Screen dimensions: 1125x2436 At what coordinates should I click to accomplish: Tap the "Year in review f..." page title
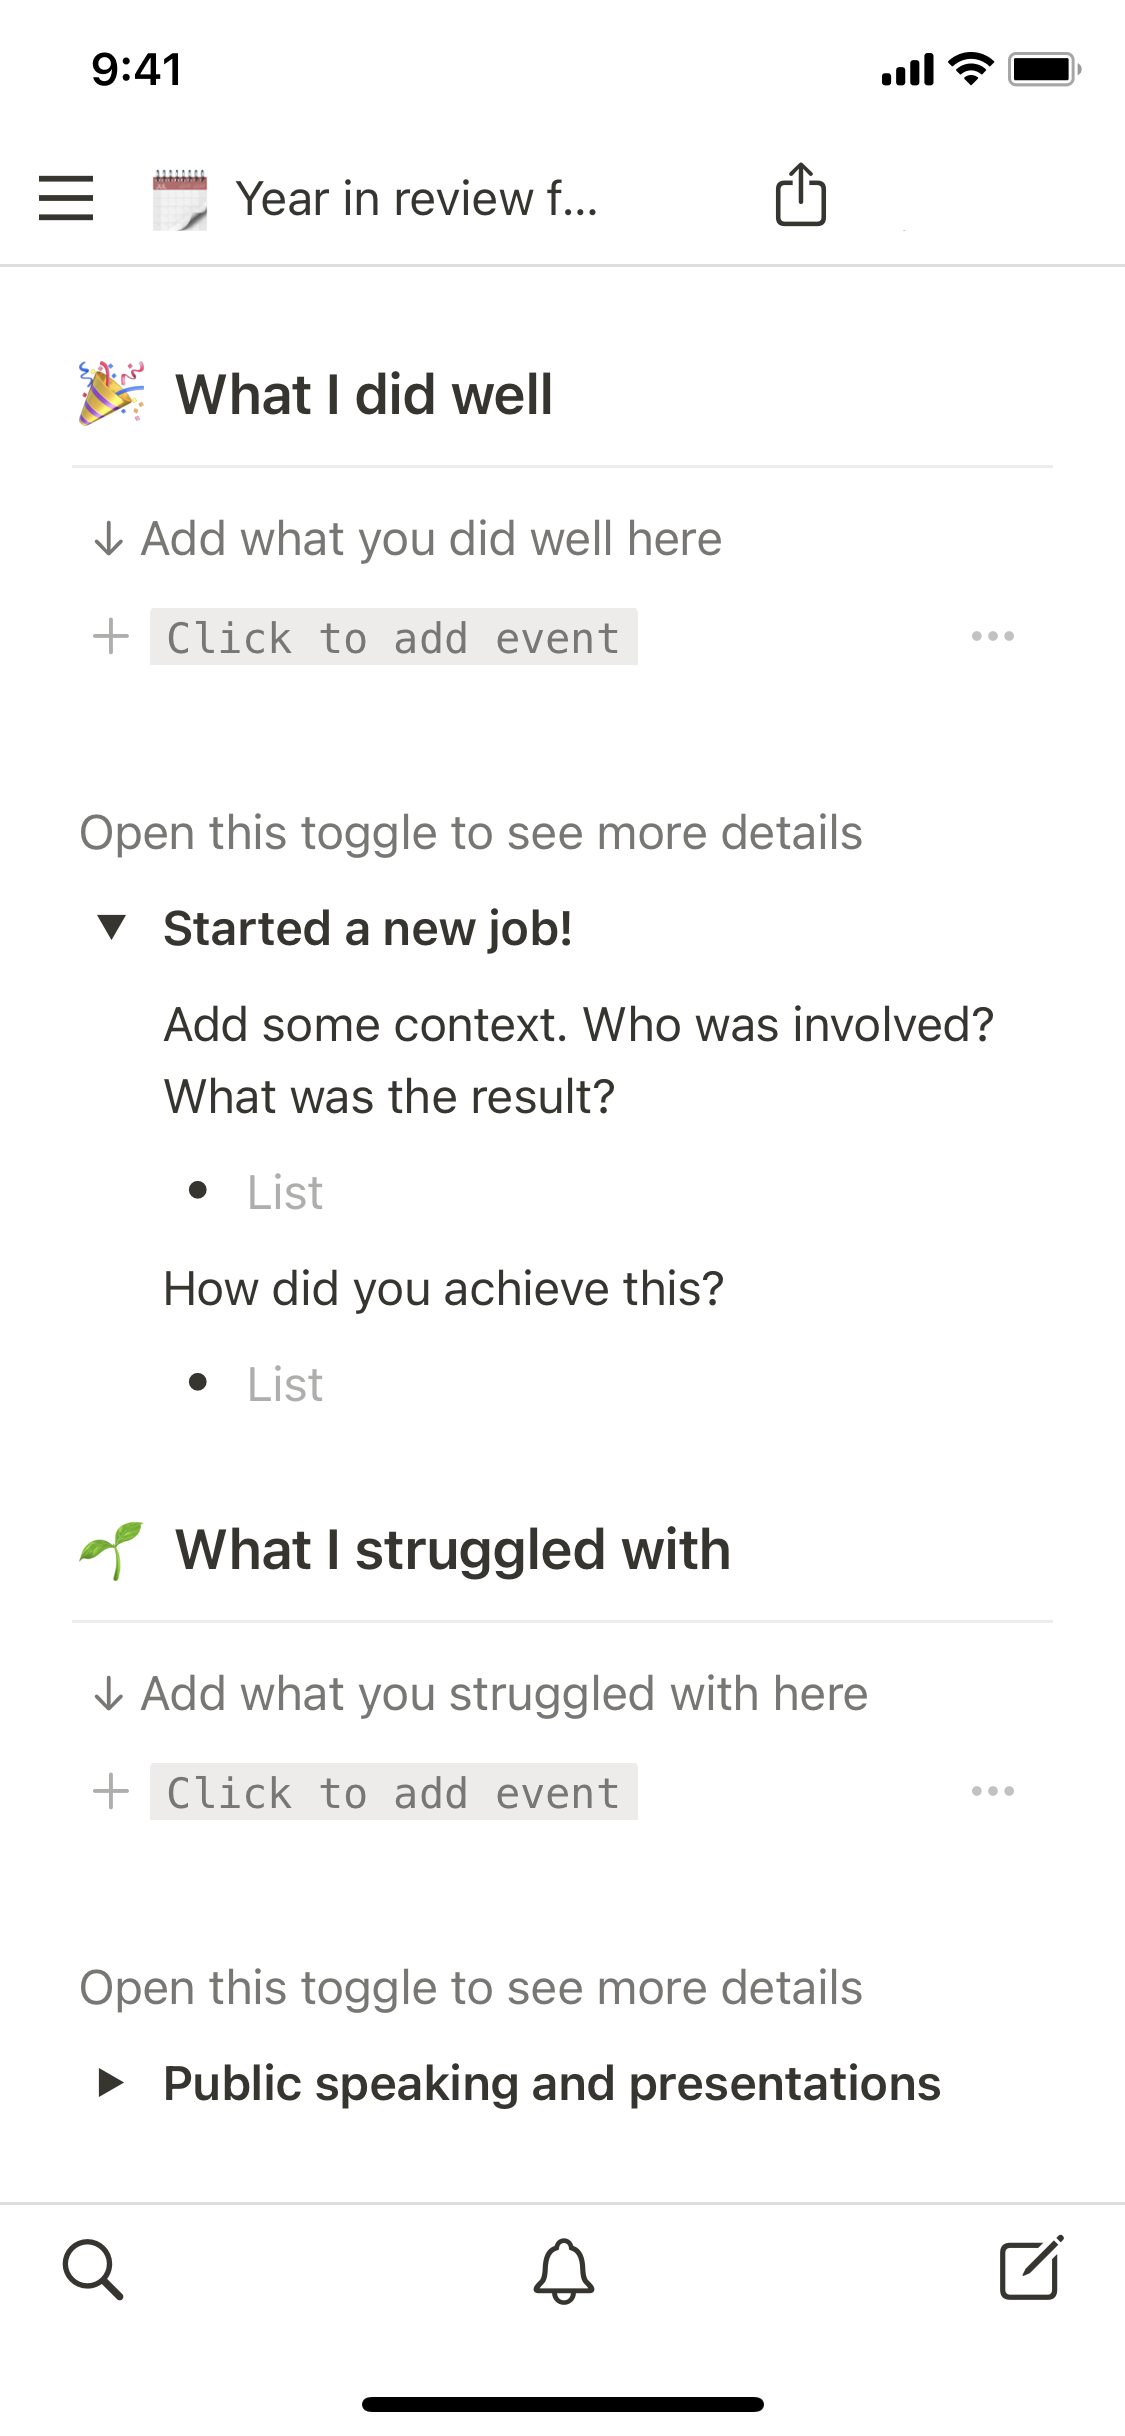(416, 199)
